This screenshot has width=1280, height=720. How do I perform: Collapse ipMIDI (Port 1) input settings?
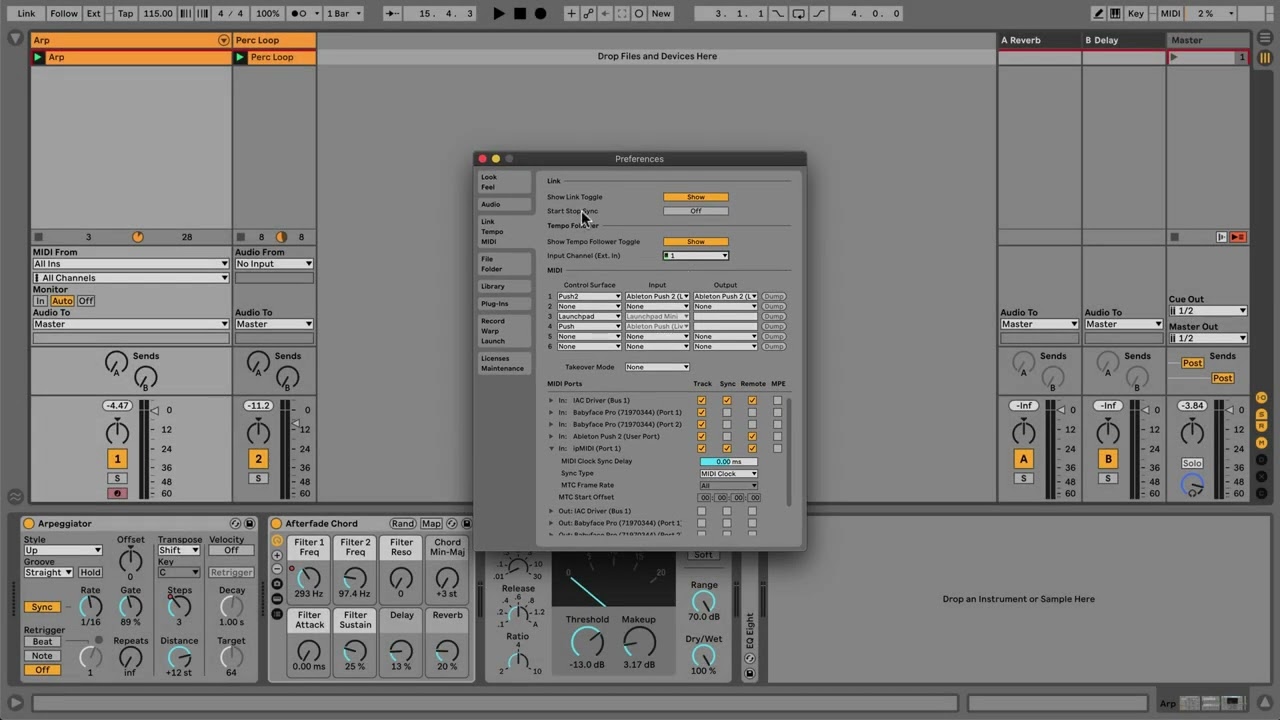(x=551, y=448)
